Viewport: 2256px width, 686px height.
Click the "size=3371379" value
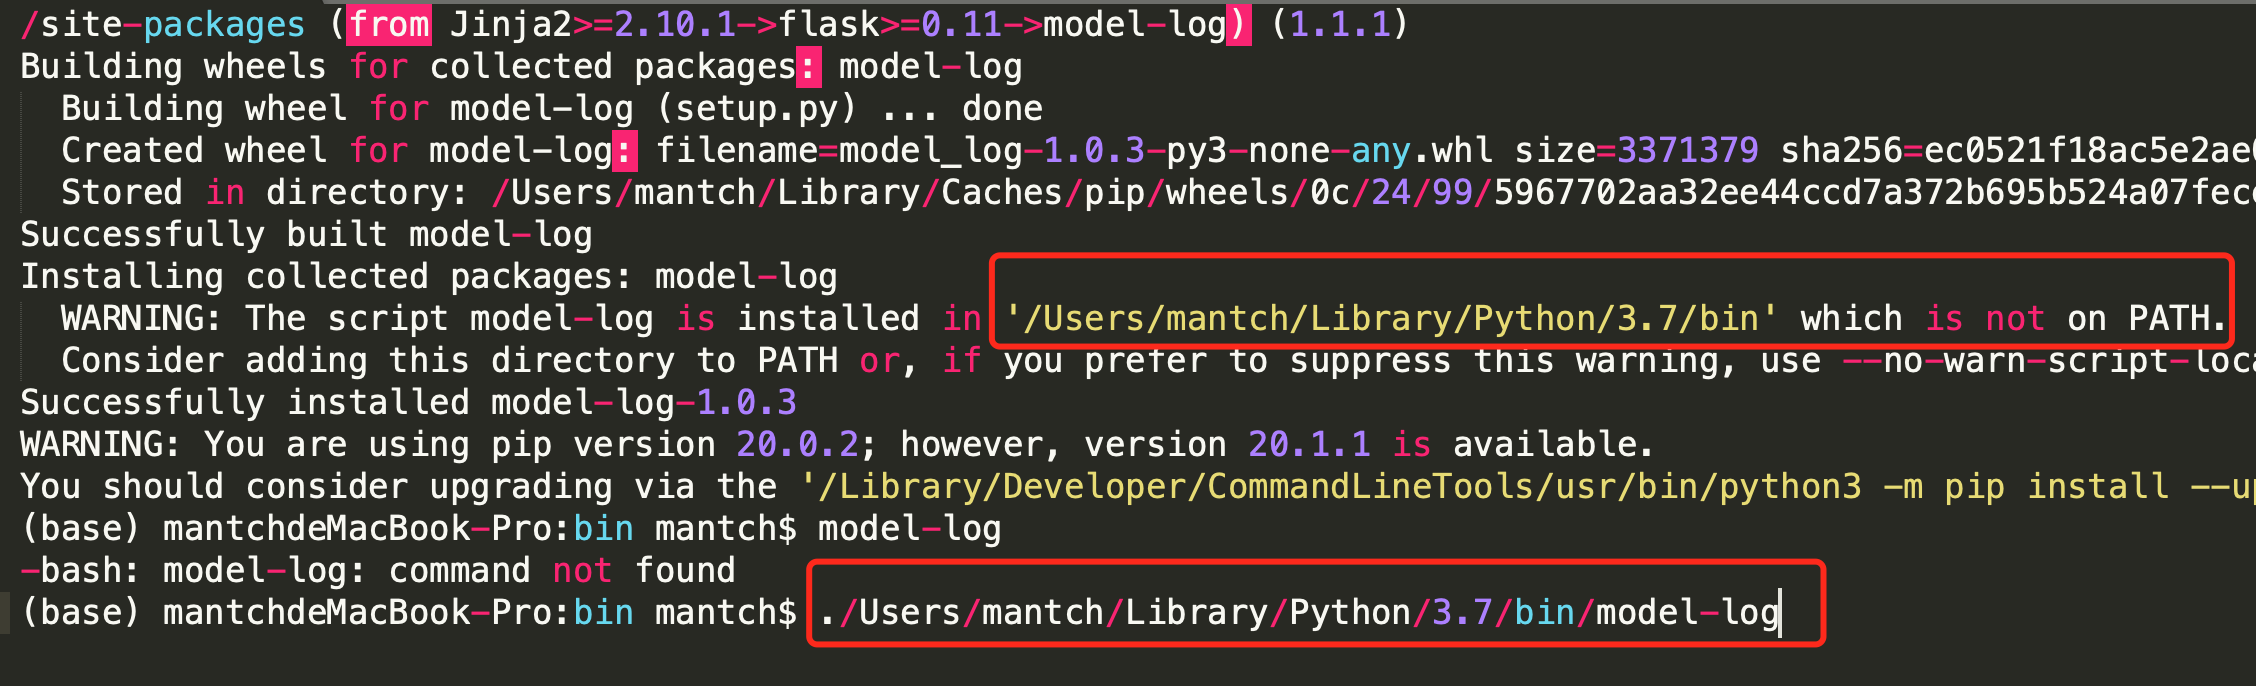(x=1636, y=151)
